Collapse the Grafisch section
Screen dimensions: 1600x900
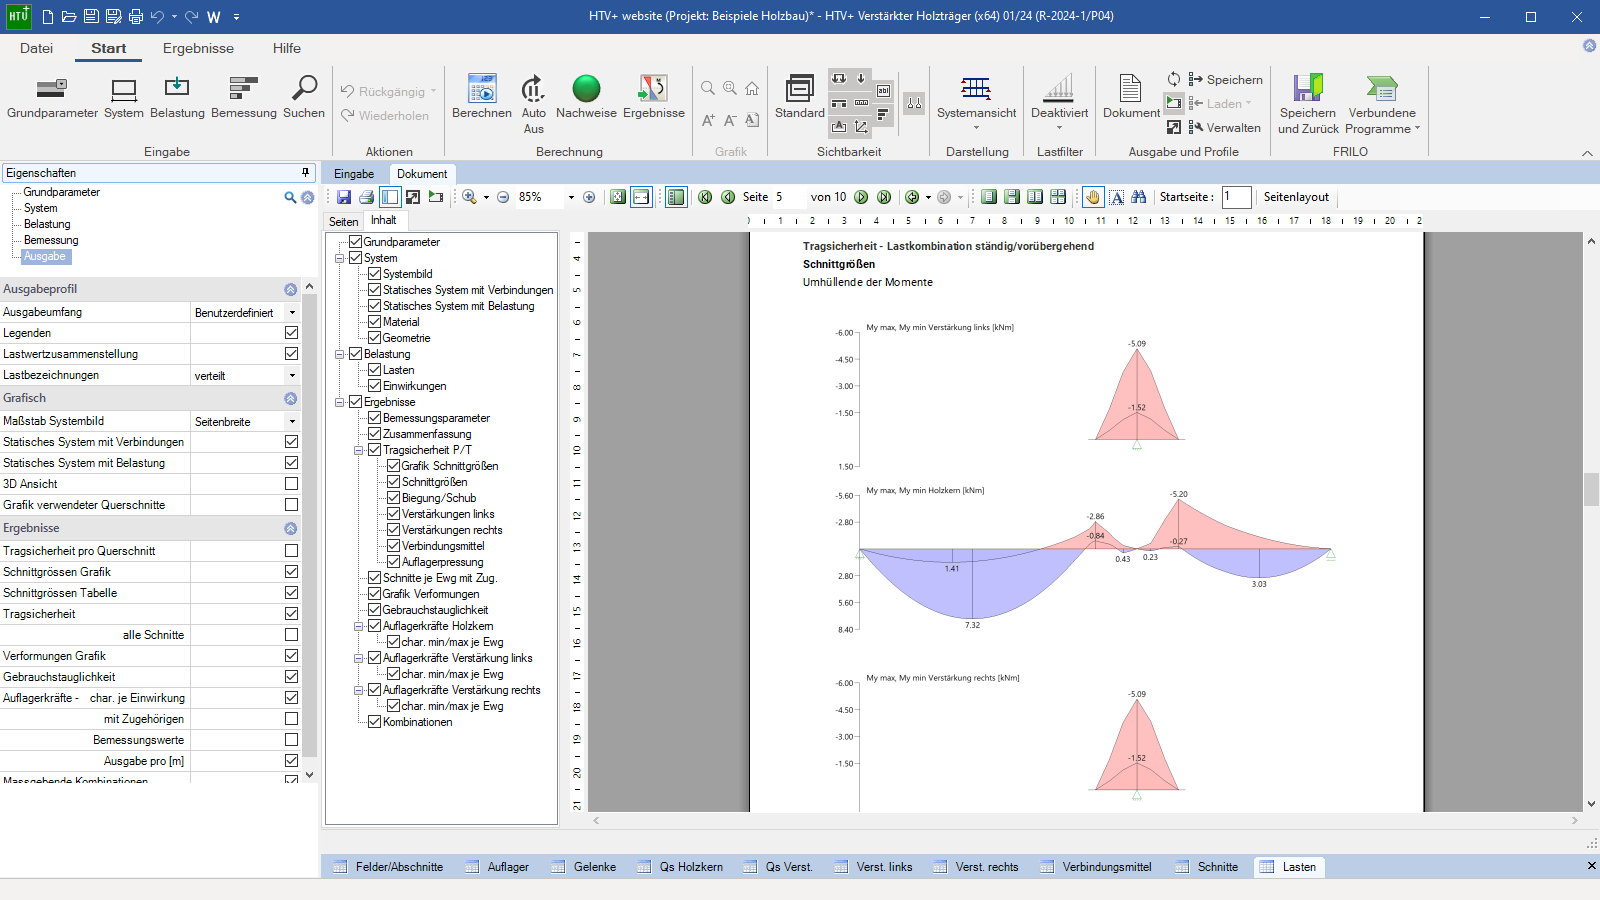pyautogui.click(x=290, y=398)
